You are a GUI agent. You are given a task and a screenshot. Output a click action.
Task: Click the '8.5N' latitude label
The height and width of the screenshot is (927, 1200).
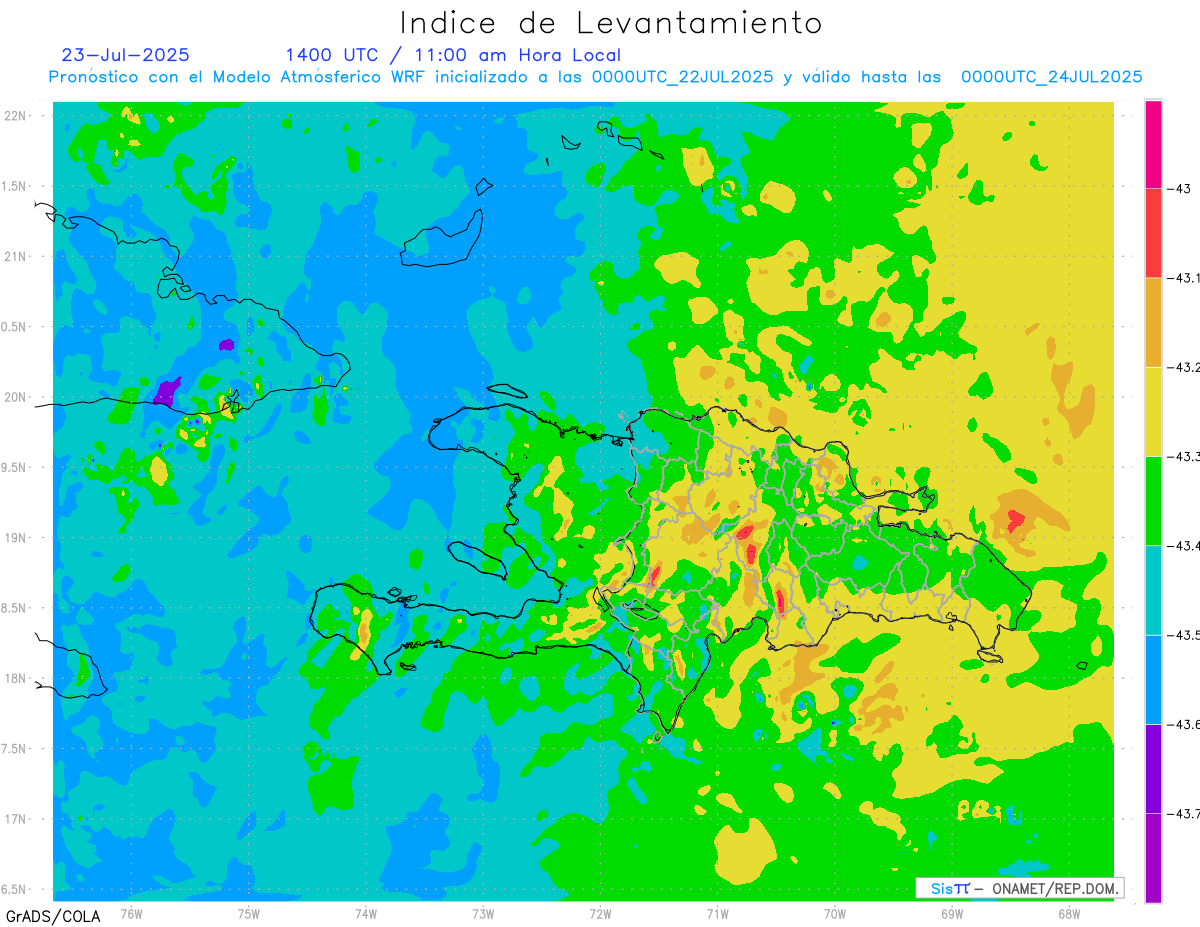tap(14, 608)
